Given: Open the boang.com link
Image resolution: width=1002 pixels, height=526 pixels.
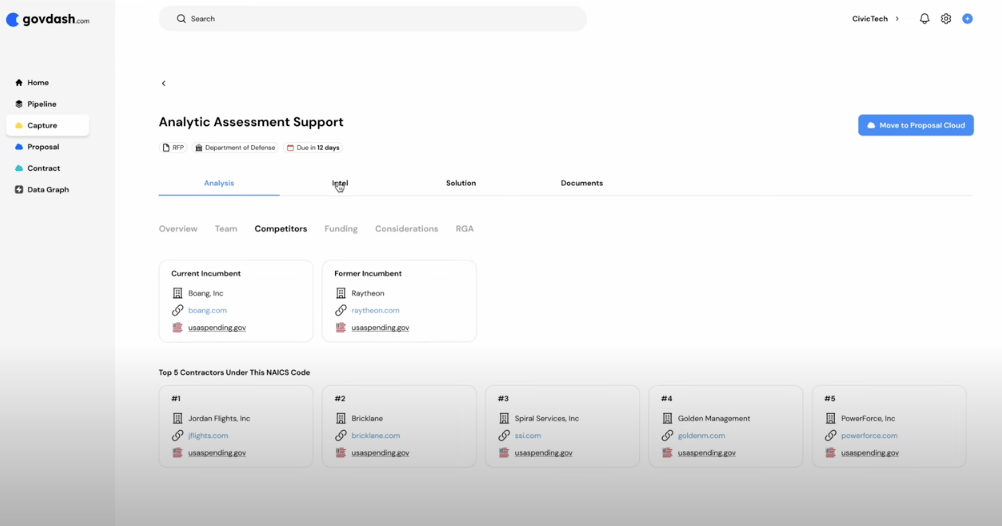Looking at the screenshot, I should pyautogui.click(x=207, y=310).
